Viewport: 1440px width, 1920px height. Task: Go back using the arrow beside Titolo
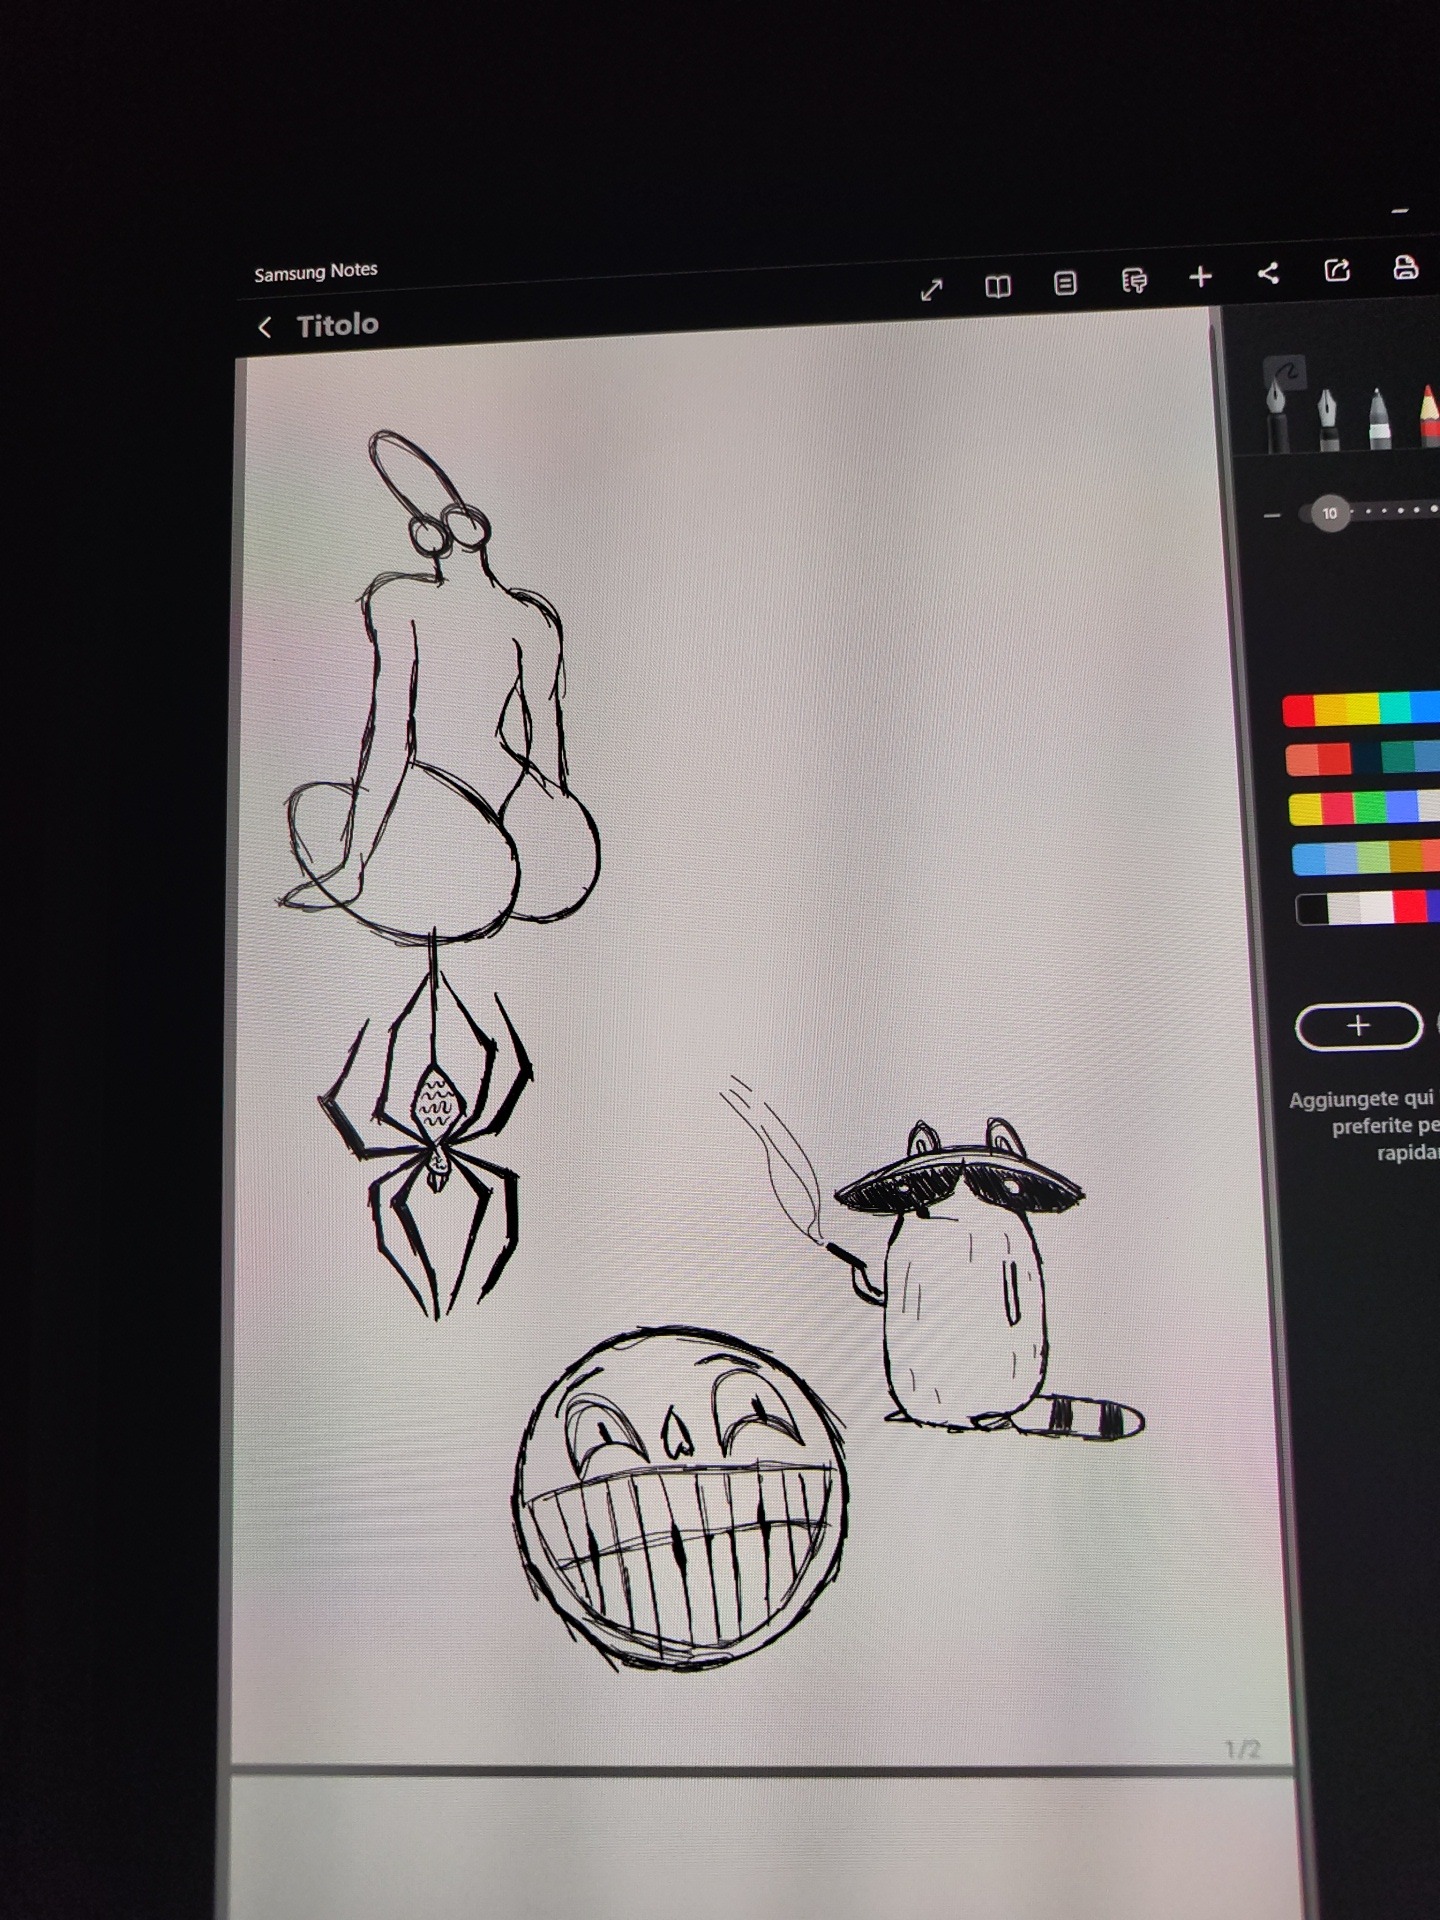[x=265, y=328]
